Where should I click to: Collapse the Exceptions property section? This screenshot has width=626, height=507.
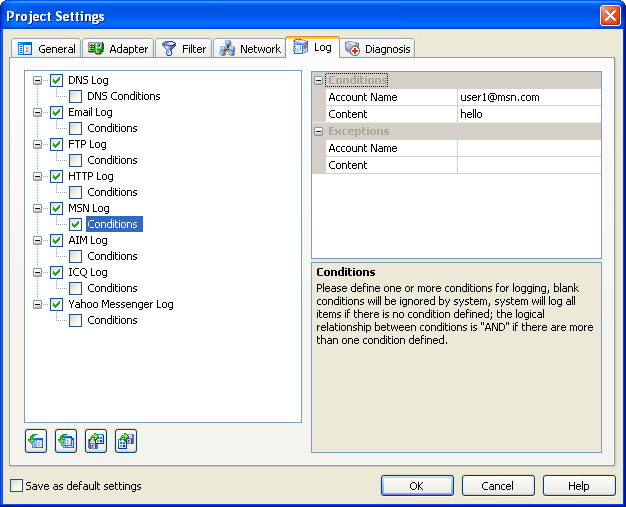pos(319,131)
